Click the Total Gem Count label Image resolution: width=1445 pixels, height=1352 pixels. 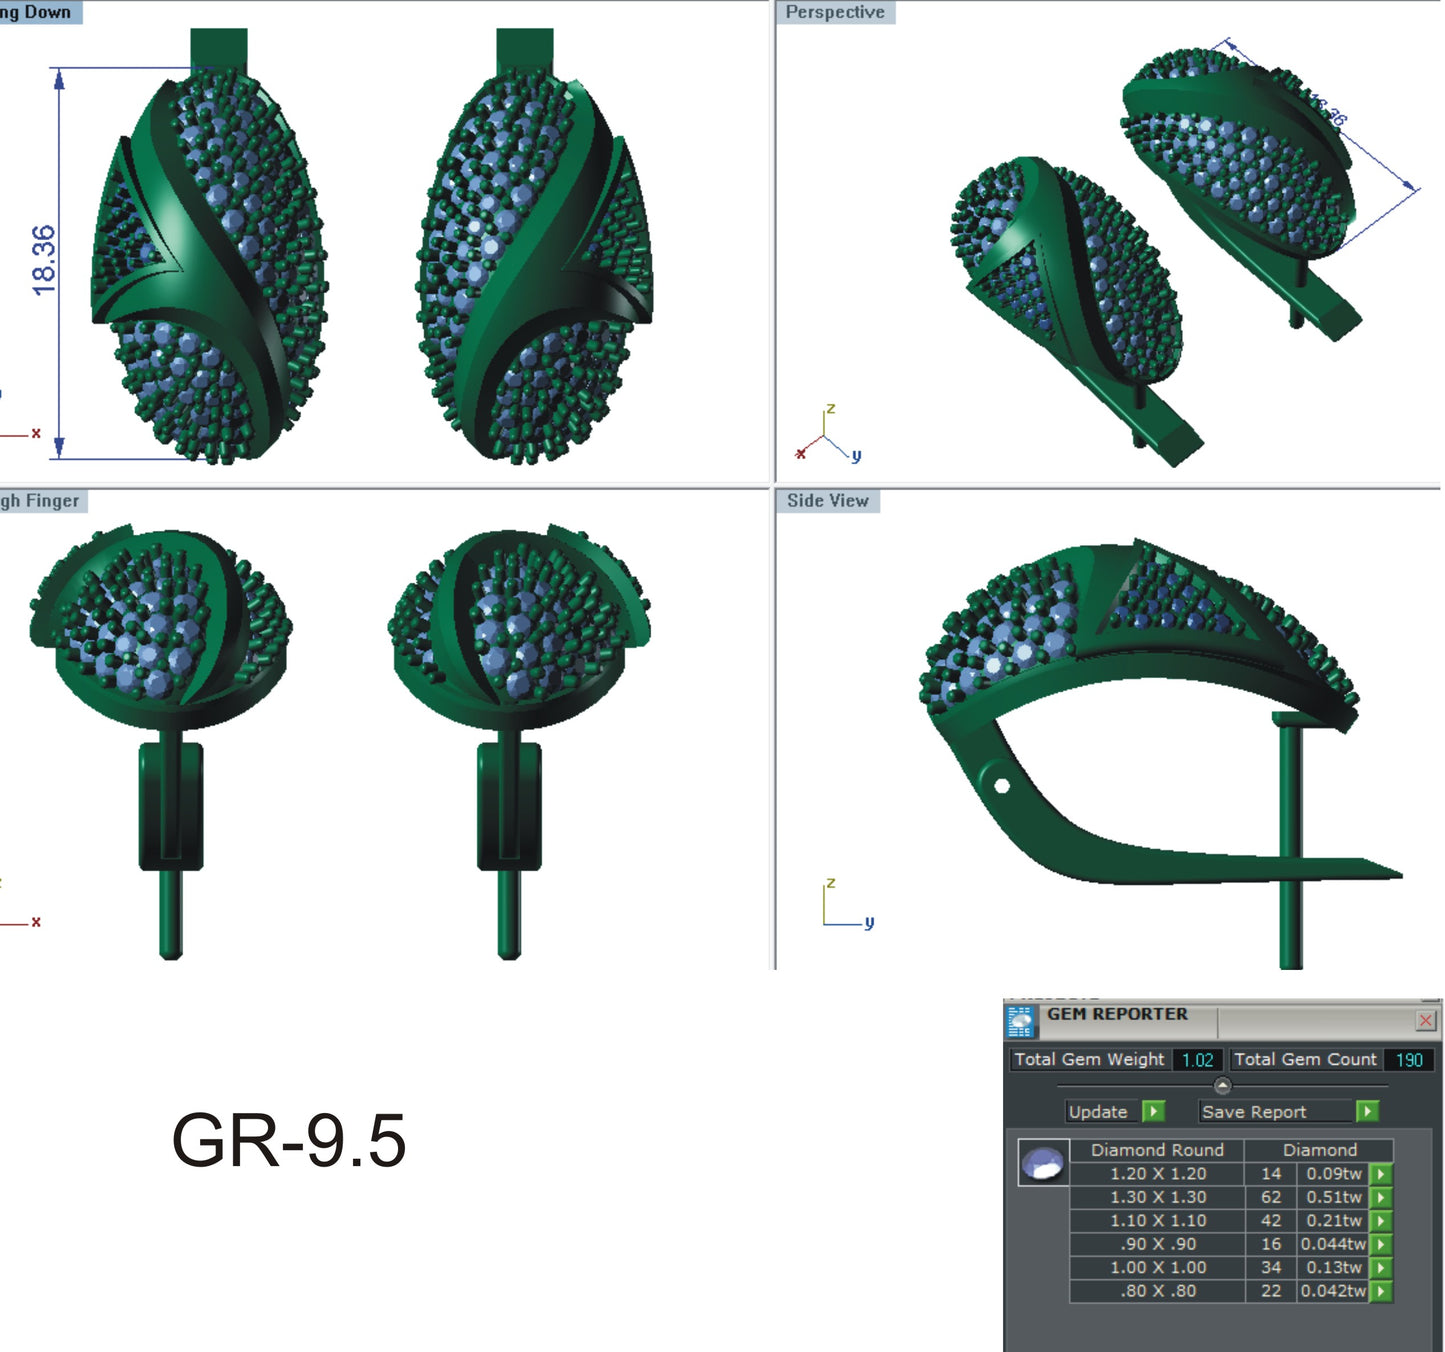point(1305,1059)
